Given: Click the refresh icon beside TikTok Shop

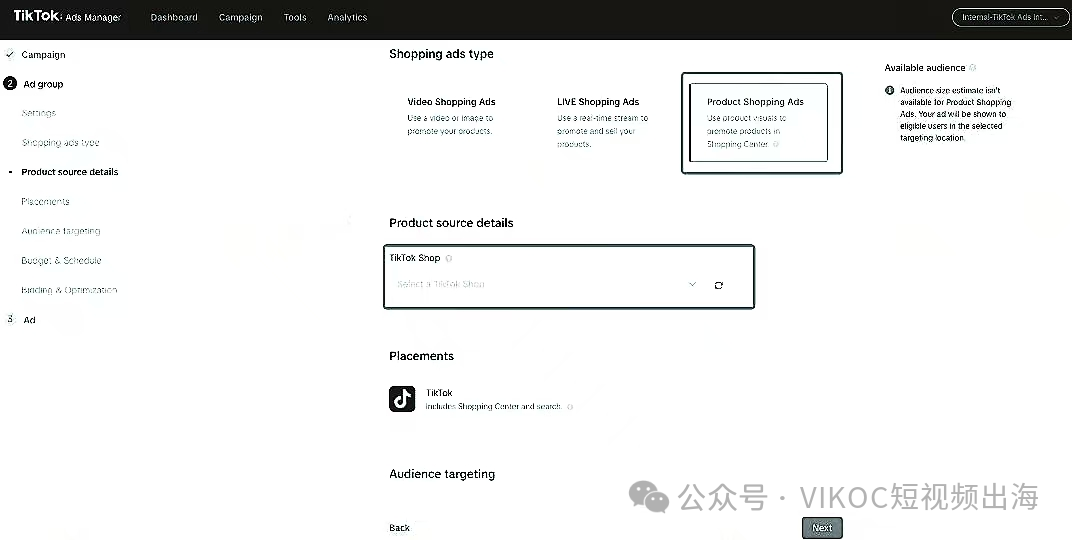Looking at the screenshot, I should tap(719, 285).
